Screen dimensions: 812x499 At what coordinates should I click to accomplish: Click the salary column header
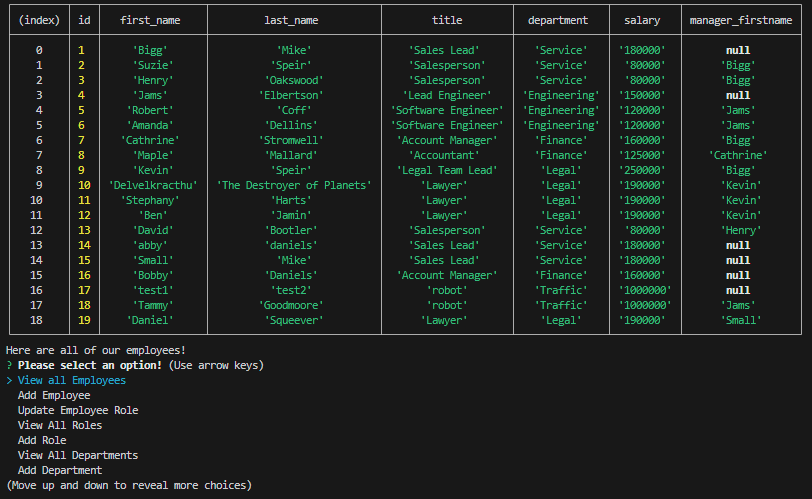click(642, 20)
